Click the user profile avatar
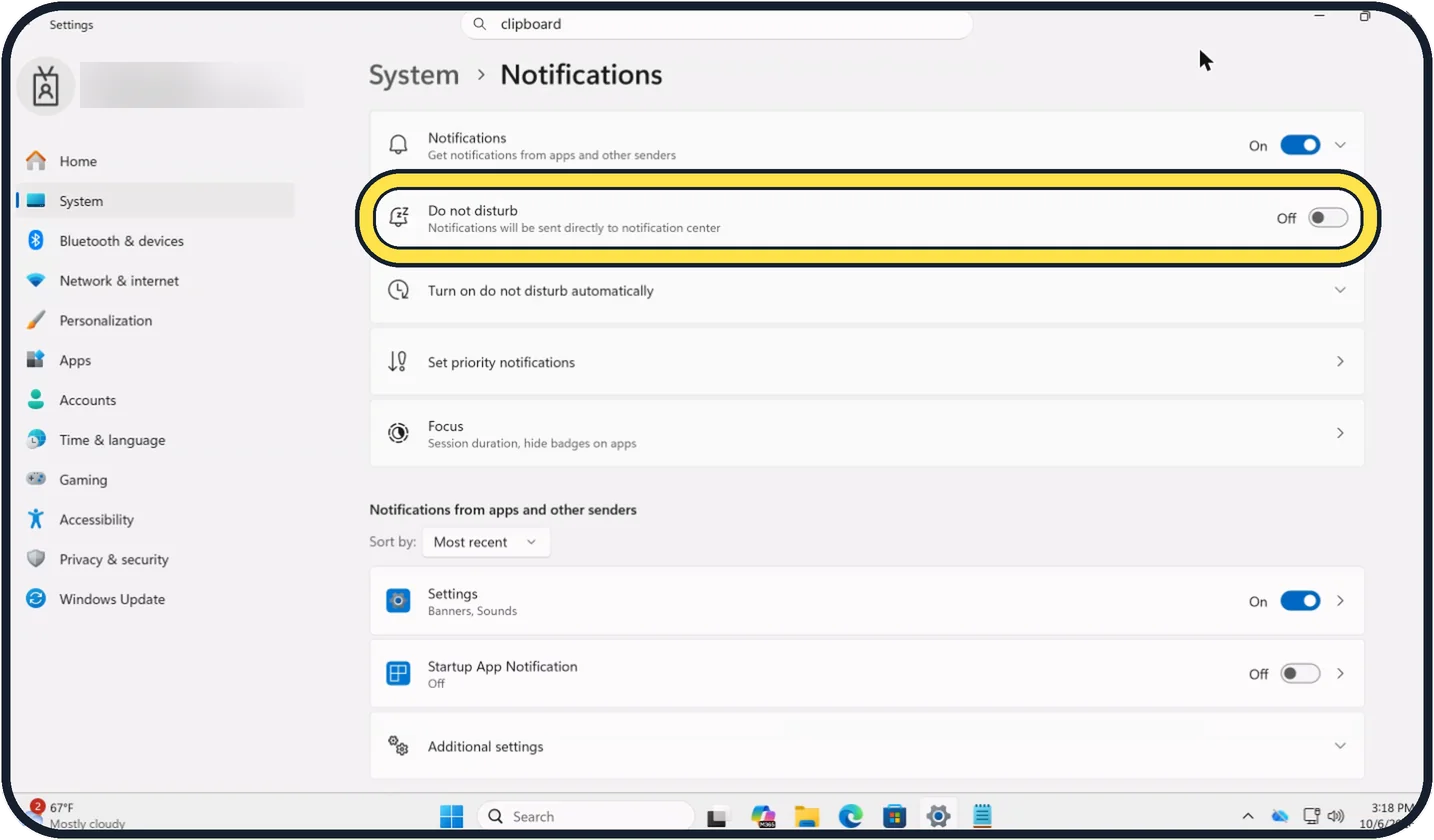This screenshot has width=1434, height=840. click(45, 86)
